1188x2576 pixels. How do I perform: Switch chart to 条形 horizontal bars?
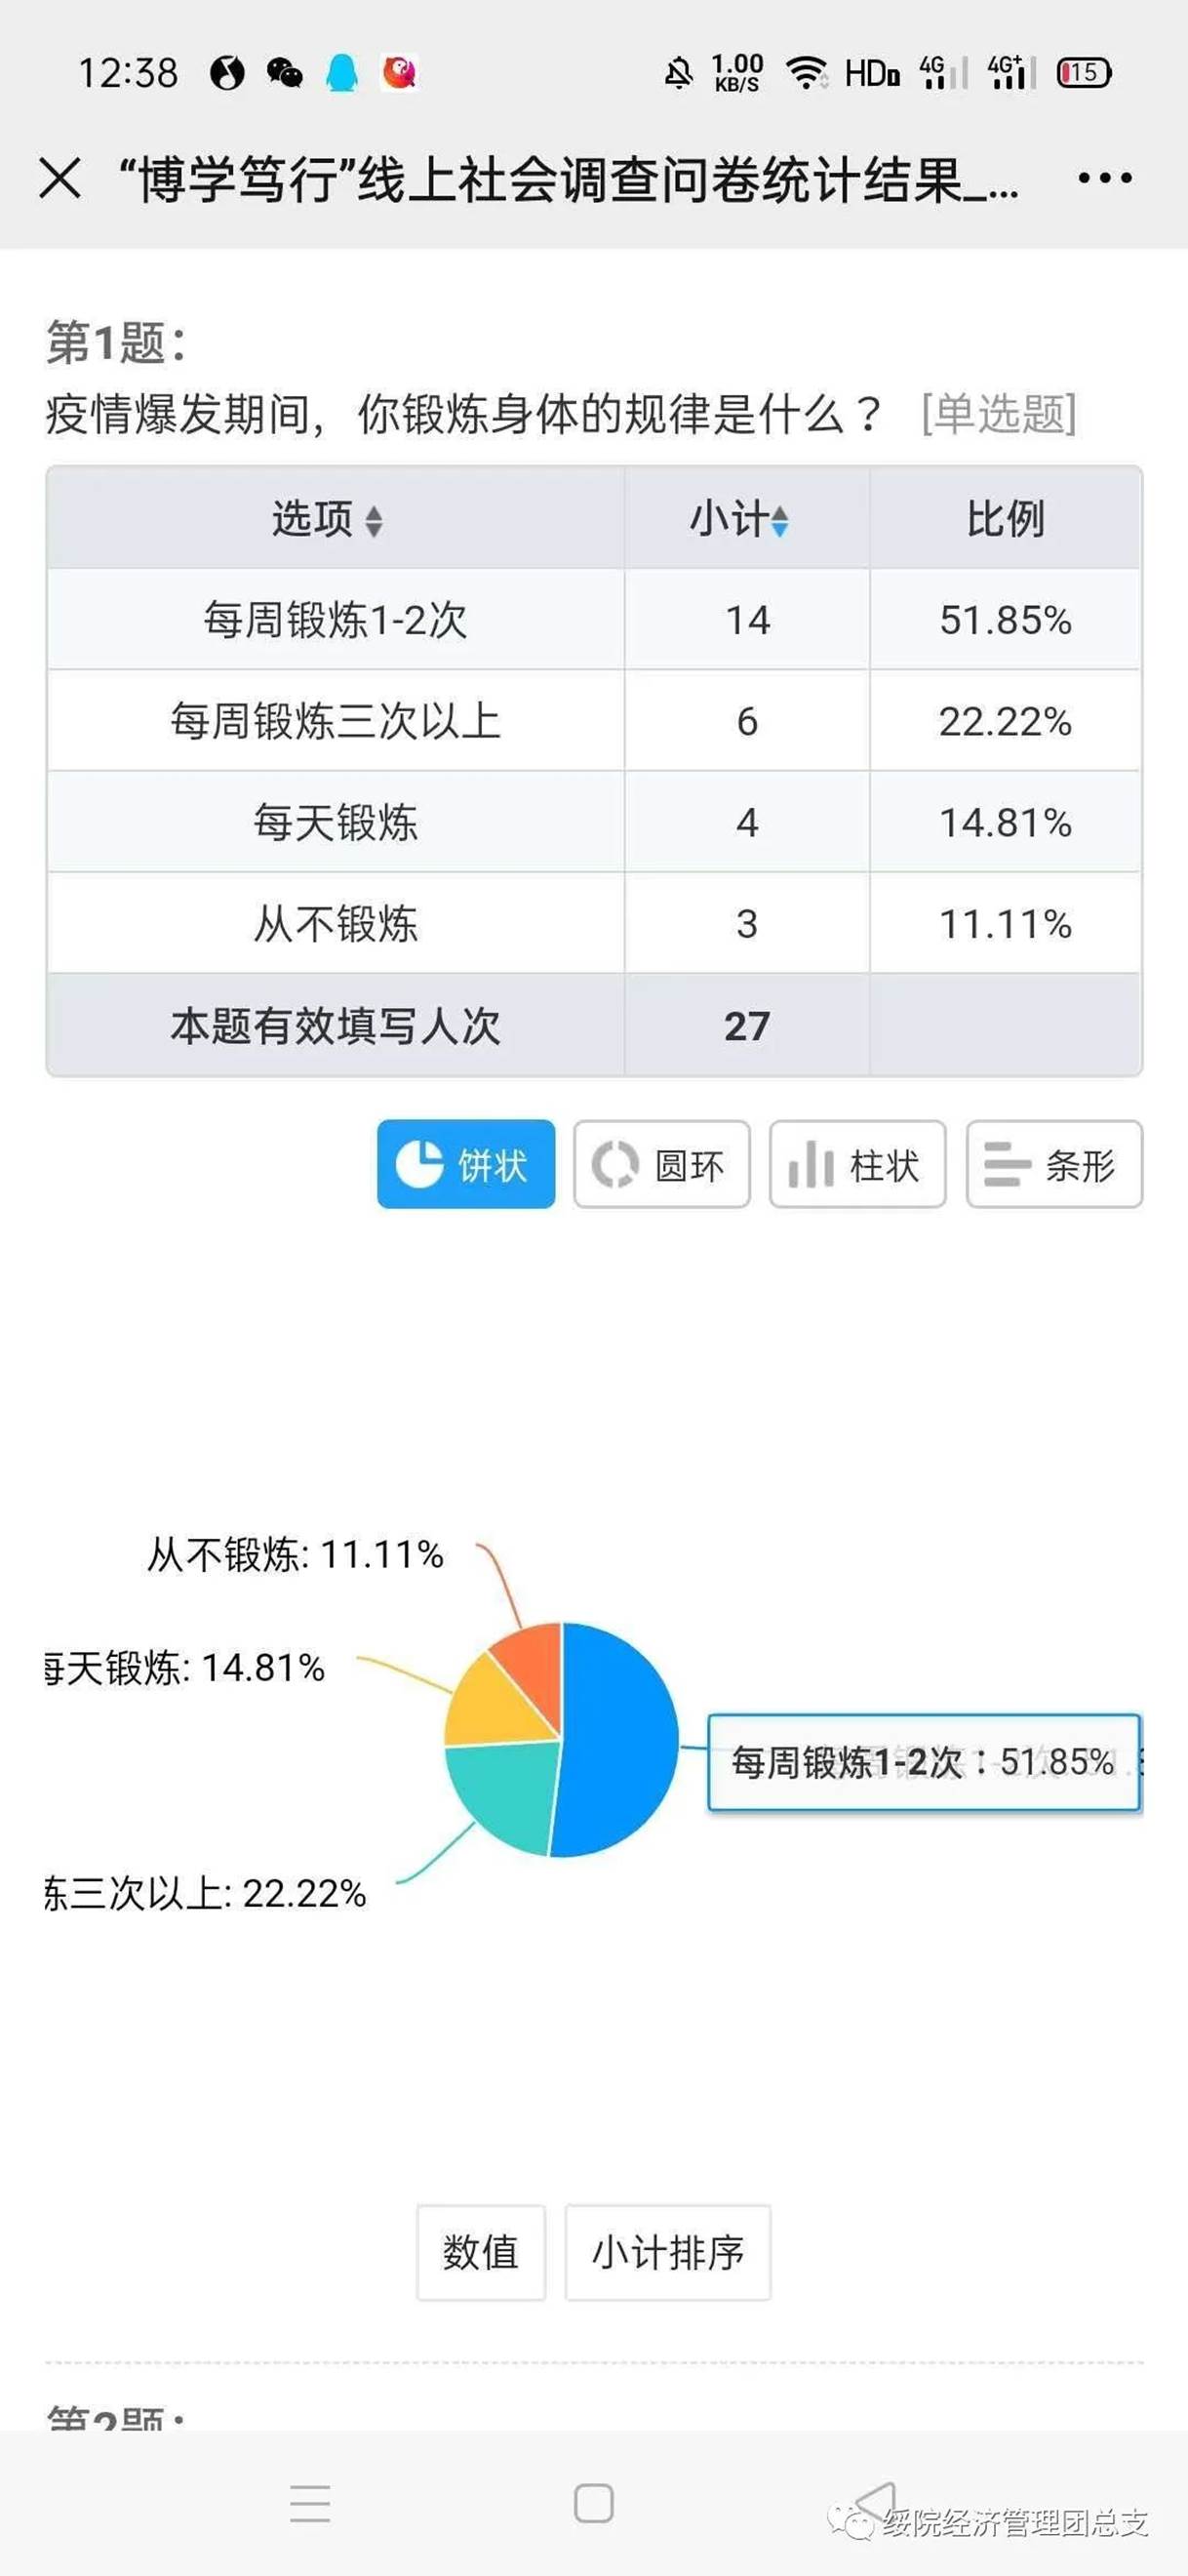pos(1053,1164)
